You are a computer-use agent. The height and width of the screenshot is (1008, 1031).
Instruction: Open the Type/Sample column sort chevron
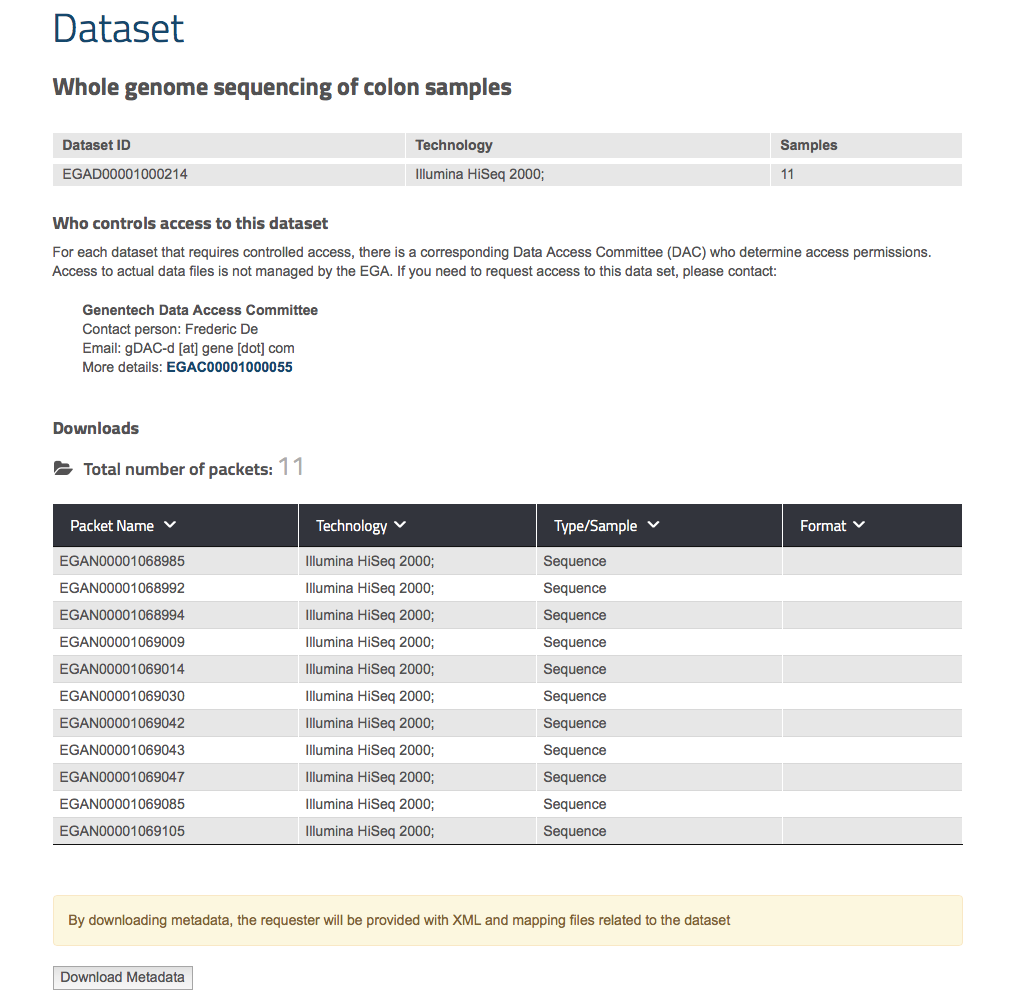pos(653,525)
